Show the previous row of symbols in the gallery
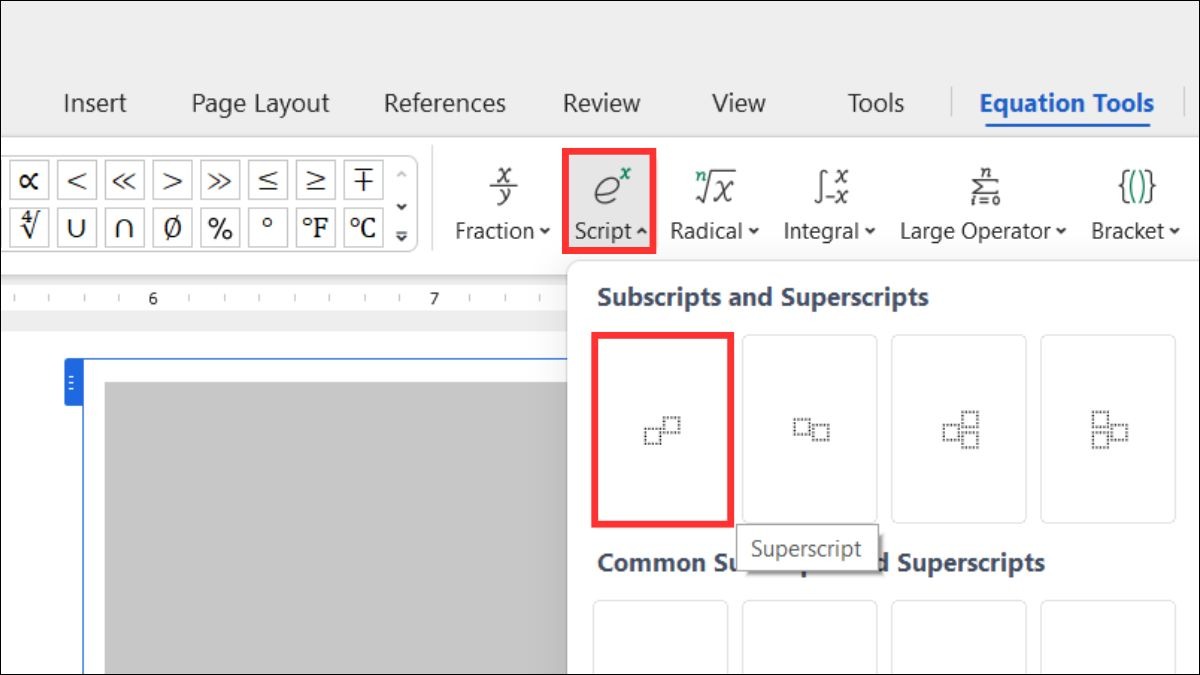This screenshot has width=1200, height=675. pyautogui.click(x=402, y=176)
